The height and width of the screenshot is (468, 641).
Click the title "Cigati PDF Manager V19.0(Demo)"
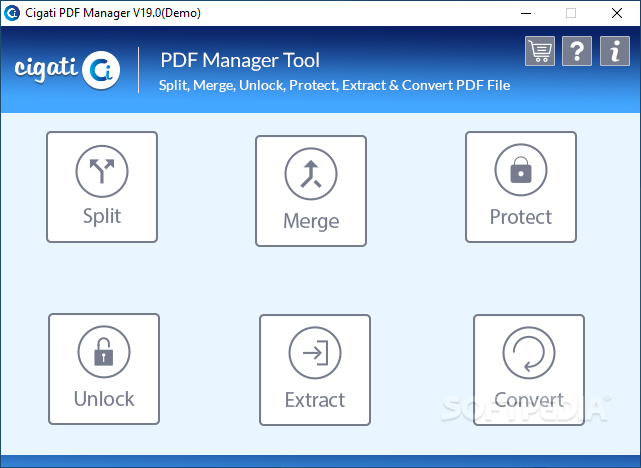[113, 13]
